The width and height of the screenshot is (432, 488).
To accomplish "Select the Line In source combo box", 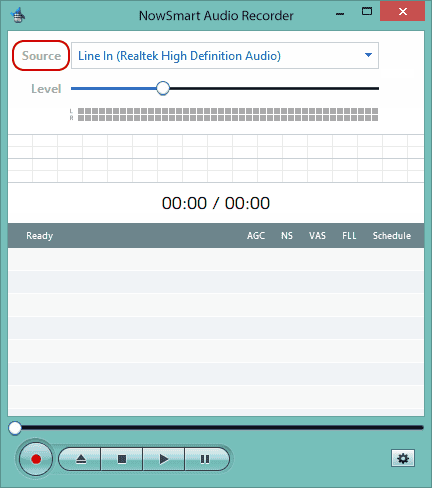I will click(225, 55).
